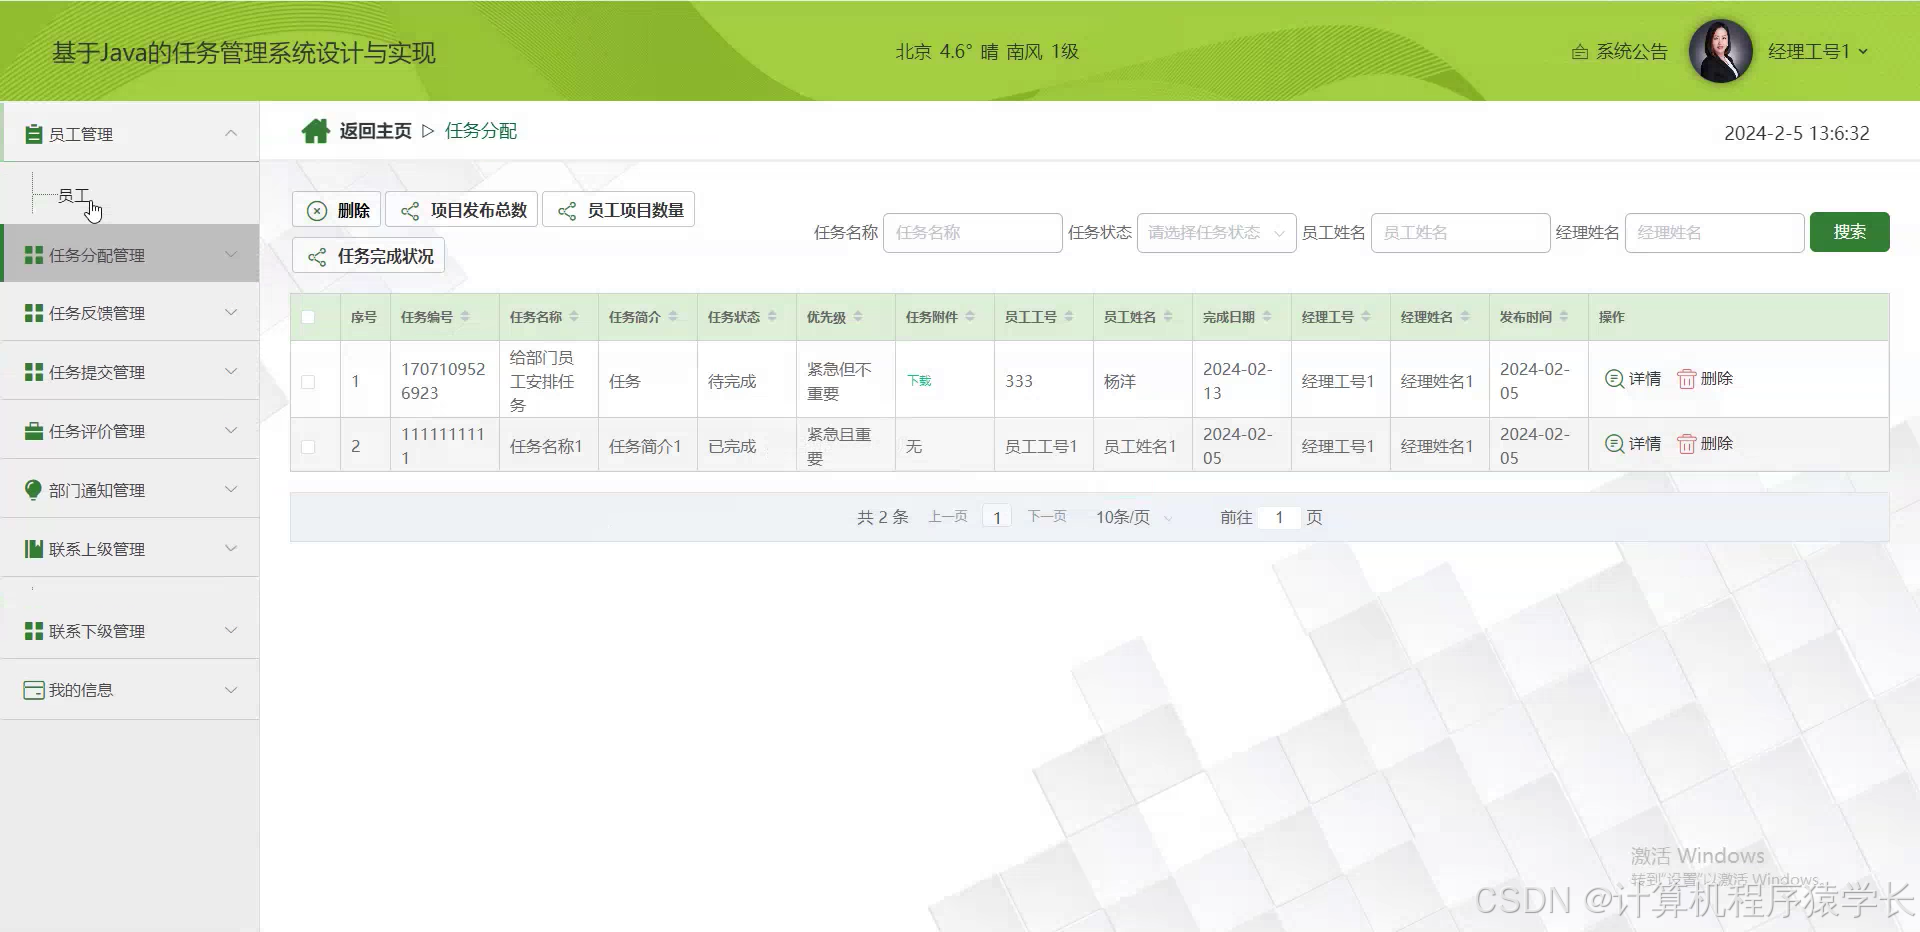Viewport: 1920px width, 932px height.
Task: Open the 10条/页 page size dropdown
Action: (x=1134, y=517)
